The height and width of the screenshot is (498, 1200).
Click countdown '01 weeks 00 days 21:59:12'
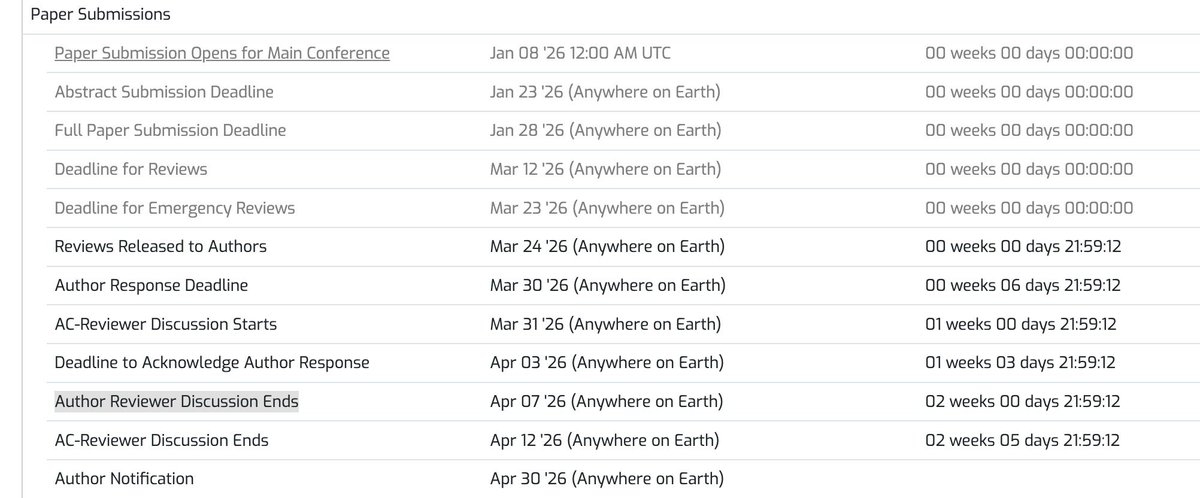tap(1020, 324)
